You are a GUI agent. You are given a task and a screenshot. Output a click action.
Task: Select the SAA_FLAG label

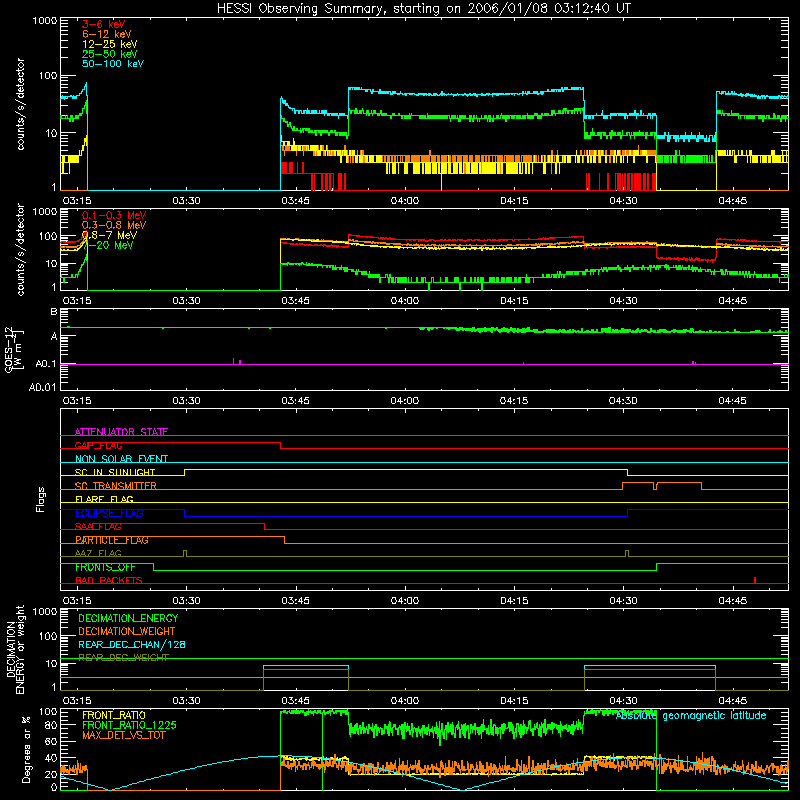point(98,526)
